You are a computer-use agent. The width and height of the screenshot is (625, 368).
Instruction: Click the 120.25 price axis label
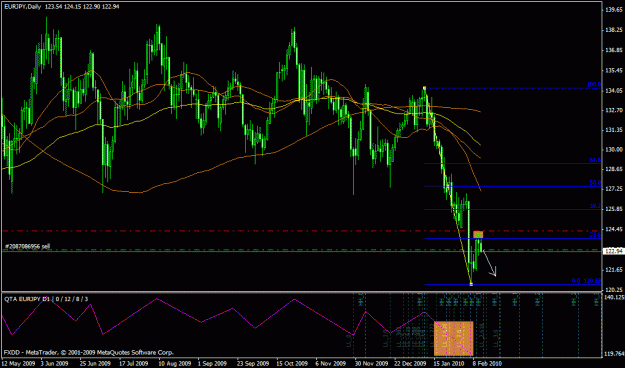click(613, 289)
